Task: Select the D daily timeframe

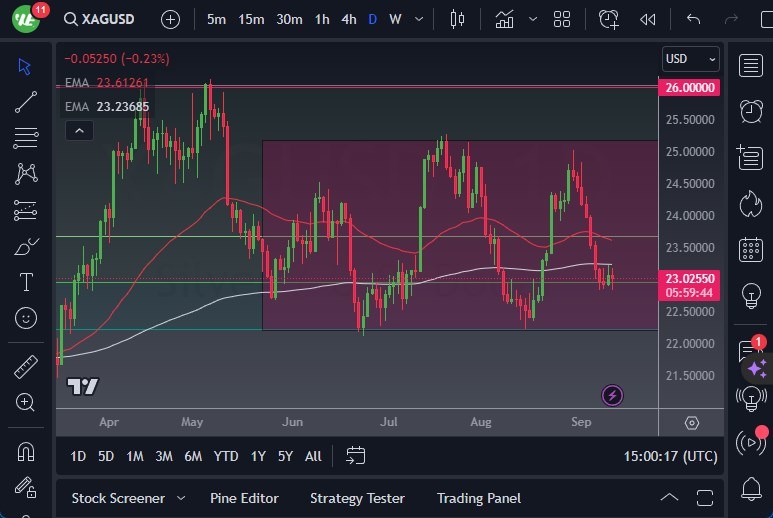Action: click(x=372, y=19)
